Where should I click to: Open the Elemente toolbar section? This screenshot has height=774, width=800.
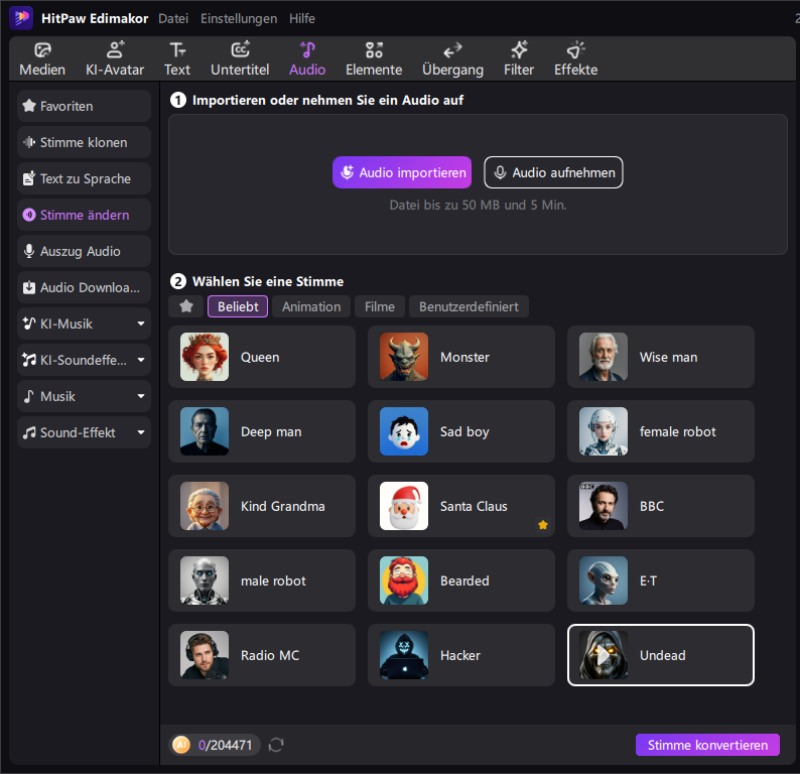373,59
